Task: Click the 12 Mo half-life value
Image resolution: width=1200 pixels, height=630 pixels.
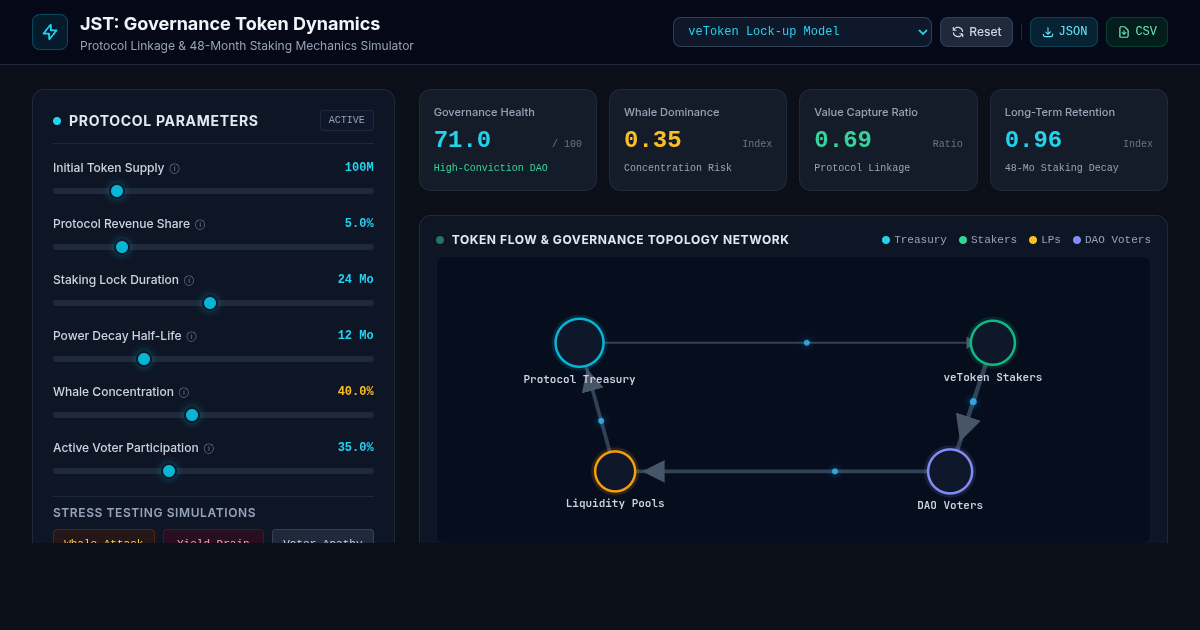Action: coord(355,336)
